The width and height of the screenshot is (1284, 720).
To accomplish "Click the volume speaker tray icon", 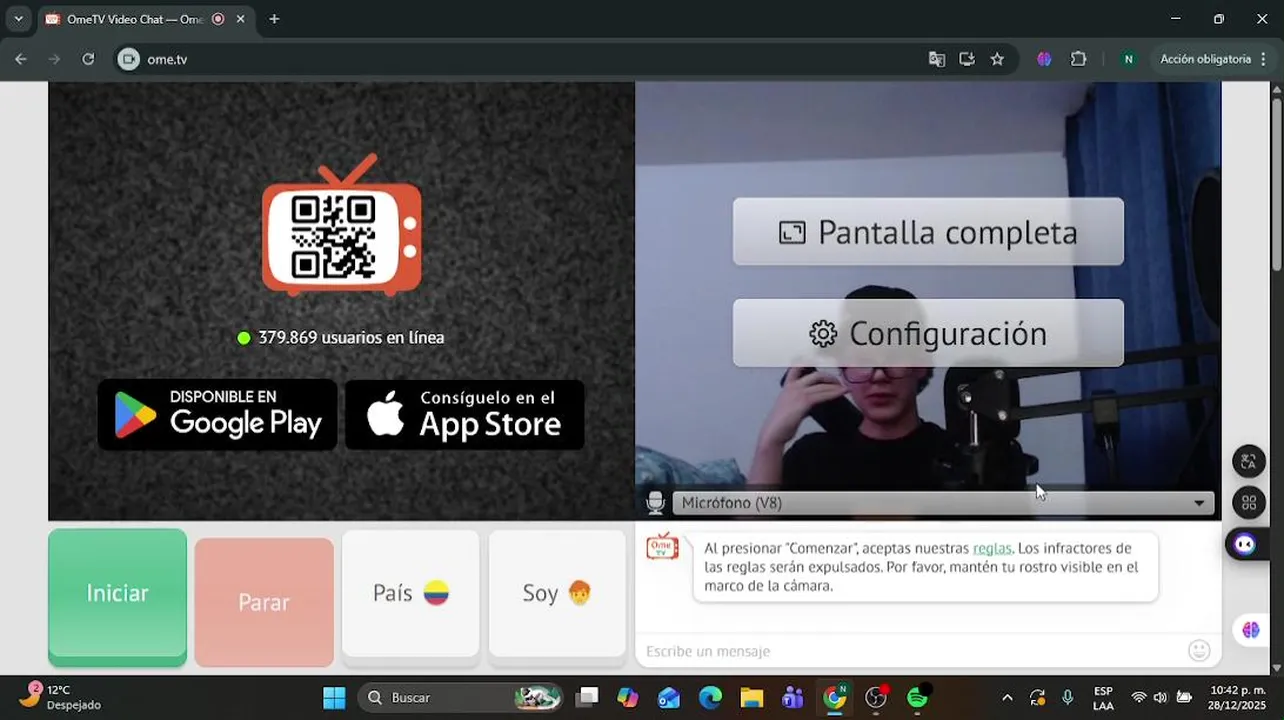I will [x=1160, y=697].
